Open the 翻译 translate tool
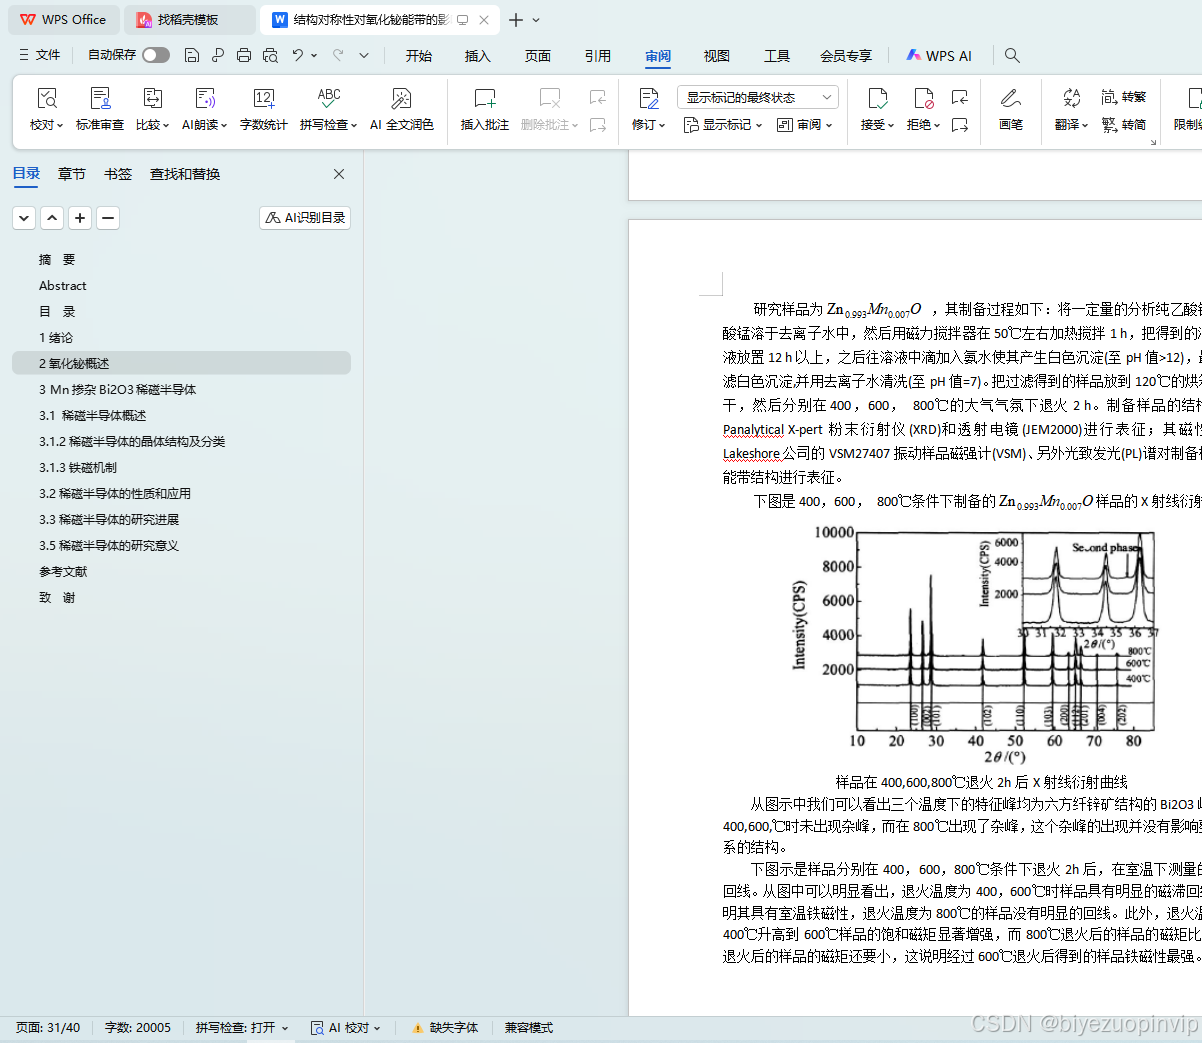The width and height of the screenshot is (1202, 1043). (x=1071, y=109)
